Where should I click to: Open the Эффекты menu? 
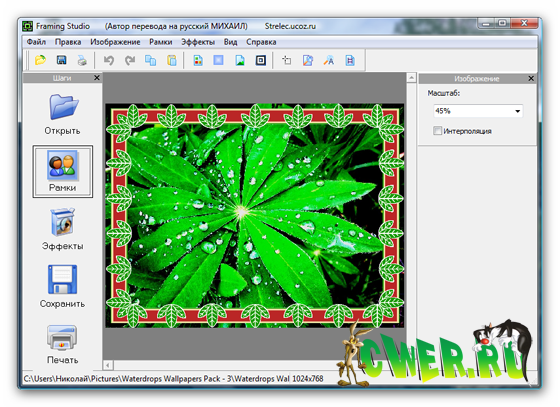click(198, 42)
